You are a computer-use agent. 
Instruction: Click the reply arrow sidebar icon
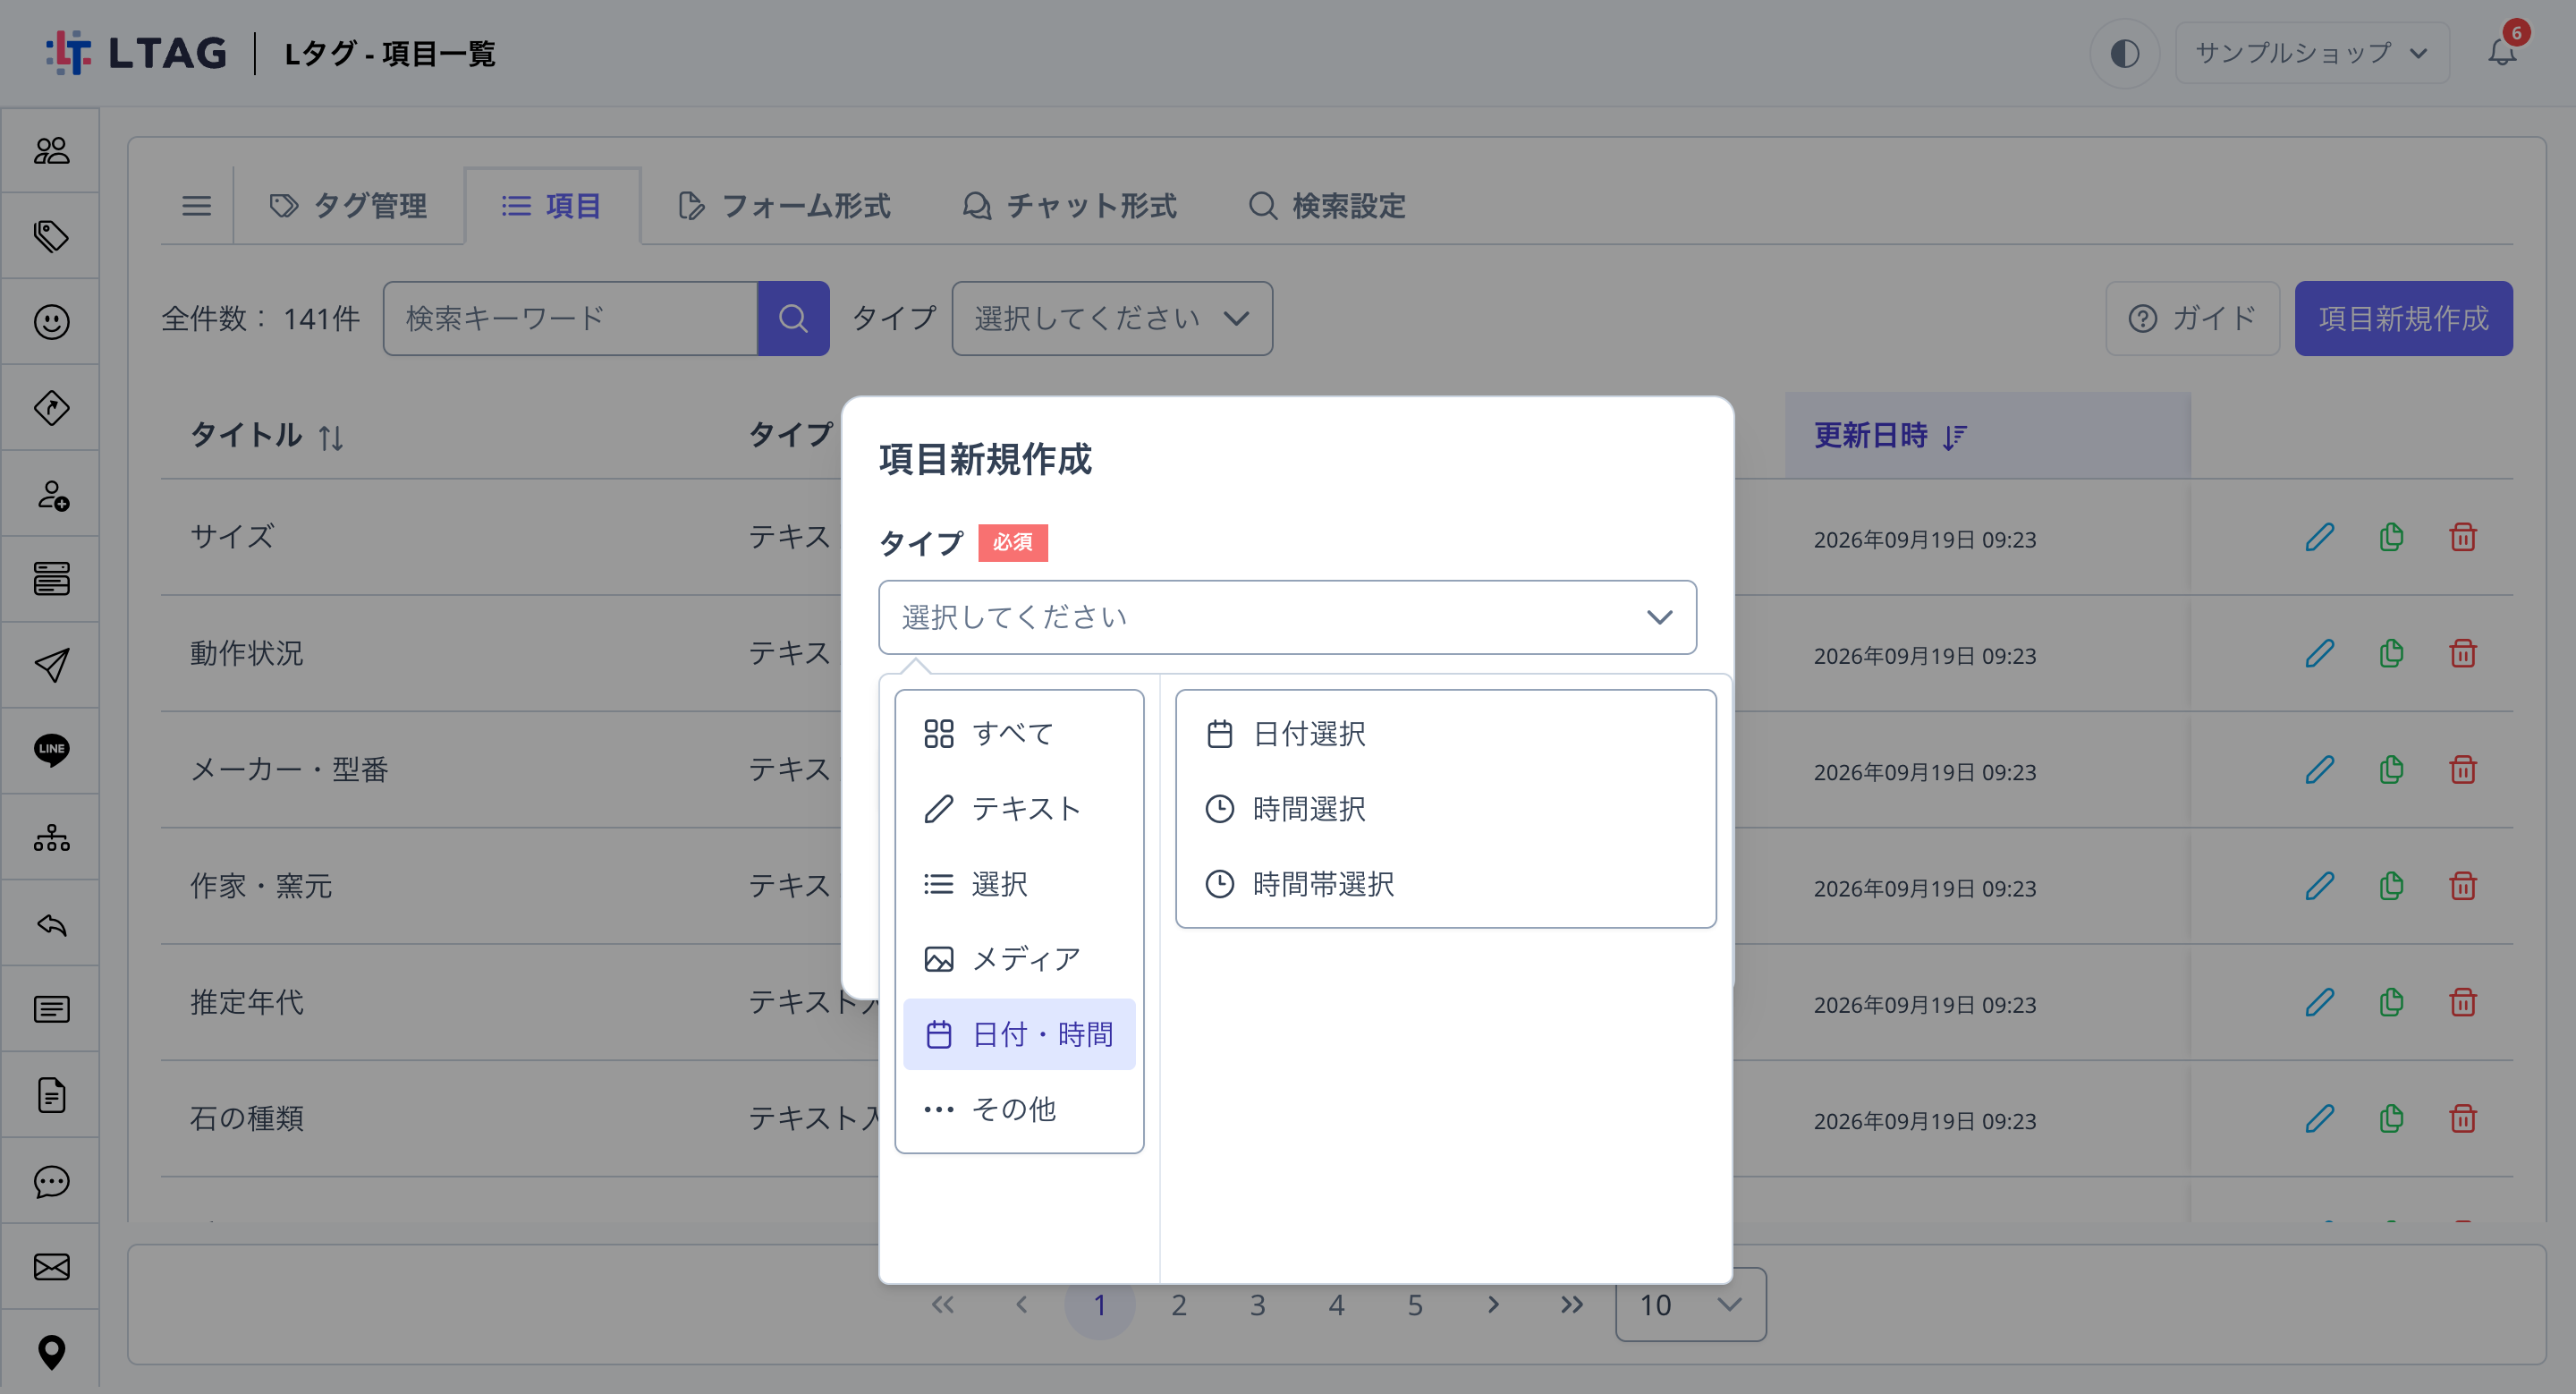51,924
